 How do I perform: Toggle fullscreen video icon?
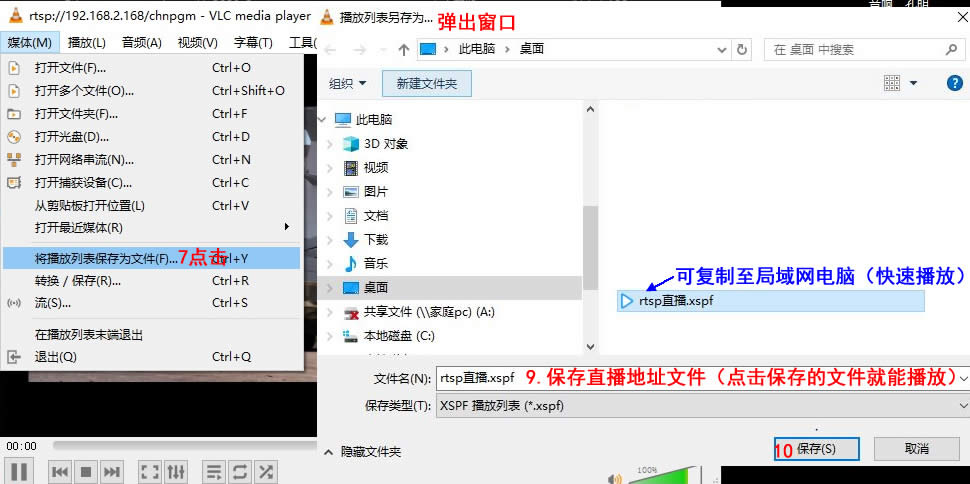pos(150,472)
